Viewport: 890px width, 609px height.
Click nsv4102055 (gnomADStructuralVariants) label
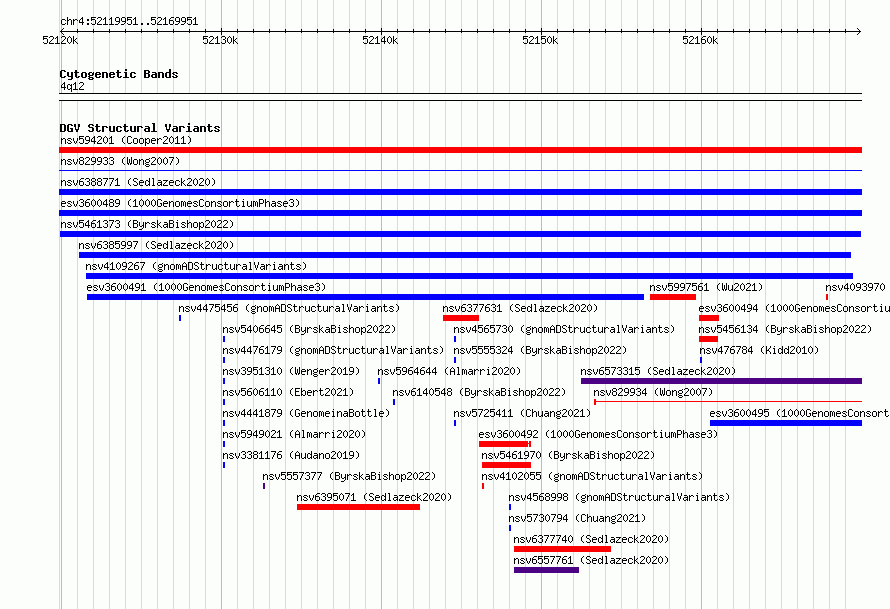click(x=592, y=476)
